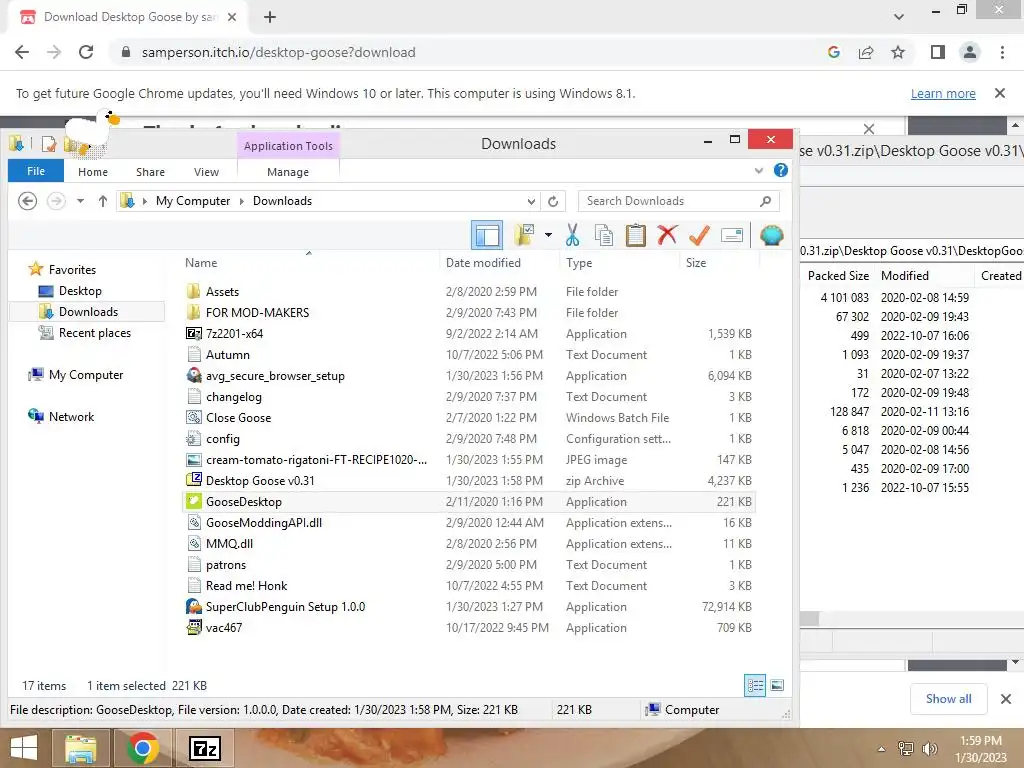This screenshot has width=1024, height=768.
Task: Switch to details view in status bar
Action: (x=755, y=685)
